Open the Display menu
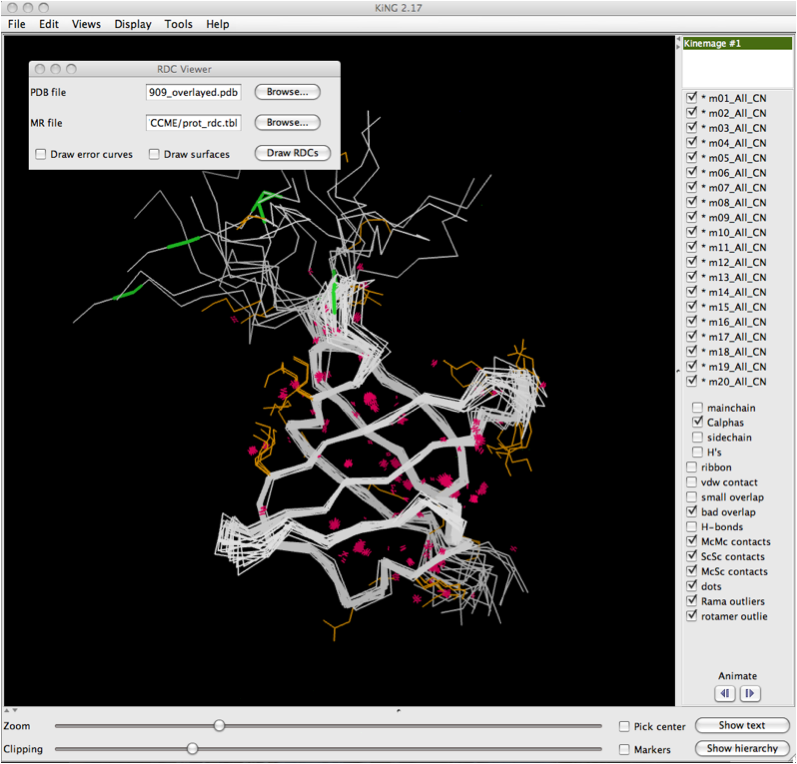The height and width of the screenshot is (764, 797). point(133,24)
